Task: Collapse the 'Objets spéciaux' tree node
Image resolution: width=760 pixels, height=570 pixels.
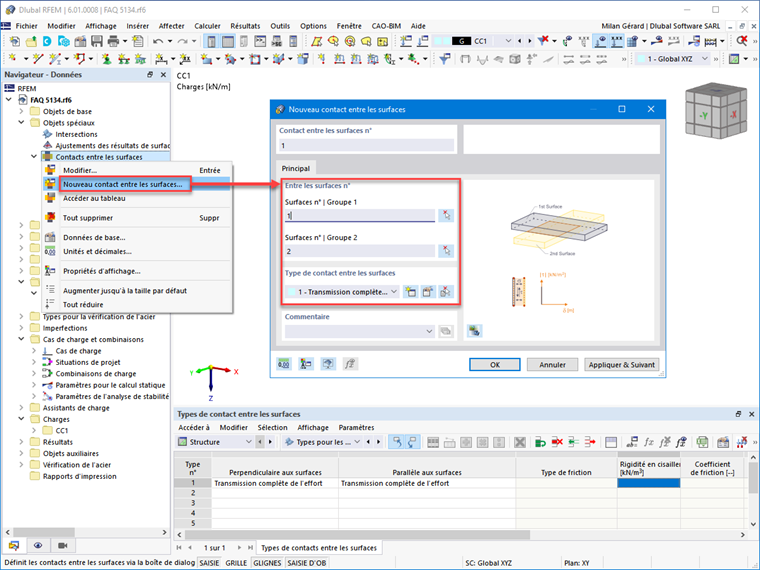Action: [21, 123]
